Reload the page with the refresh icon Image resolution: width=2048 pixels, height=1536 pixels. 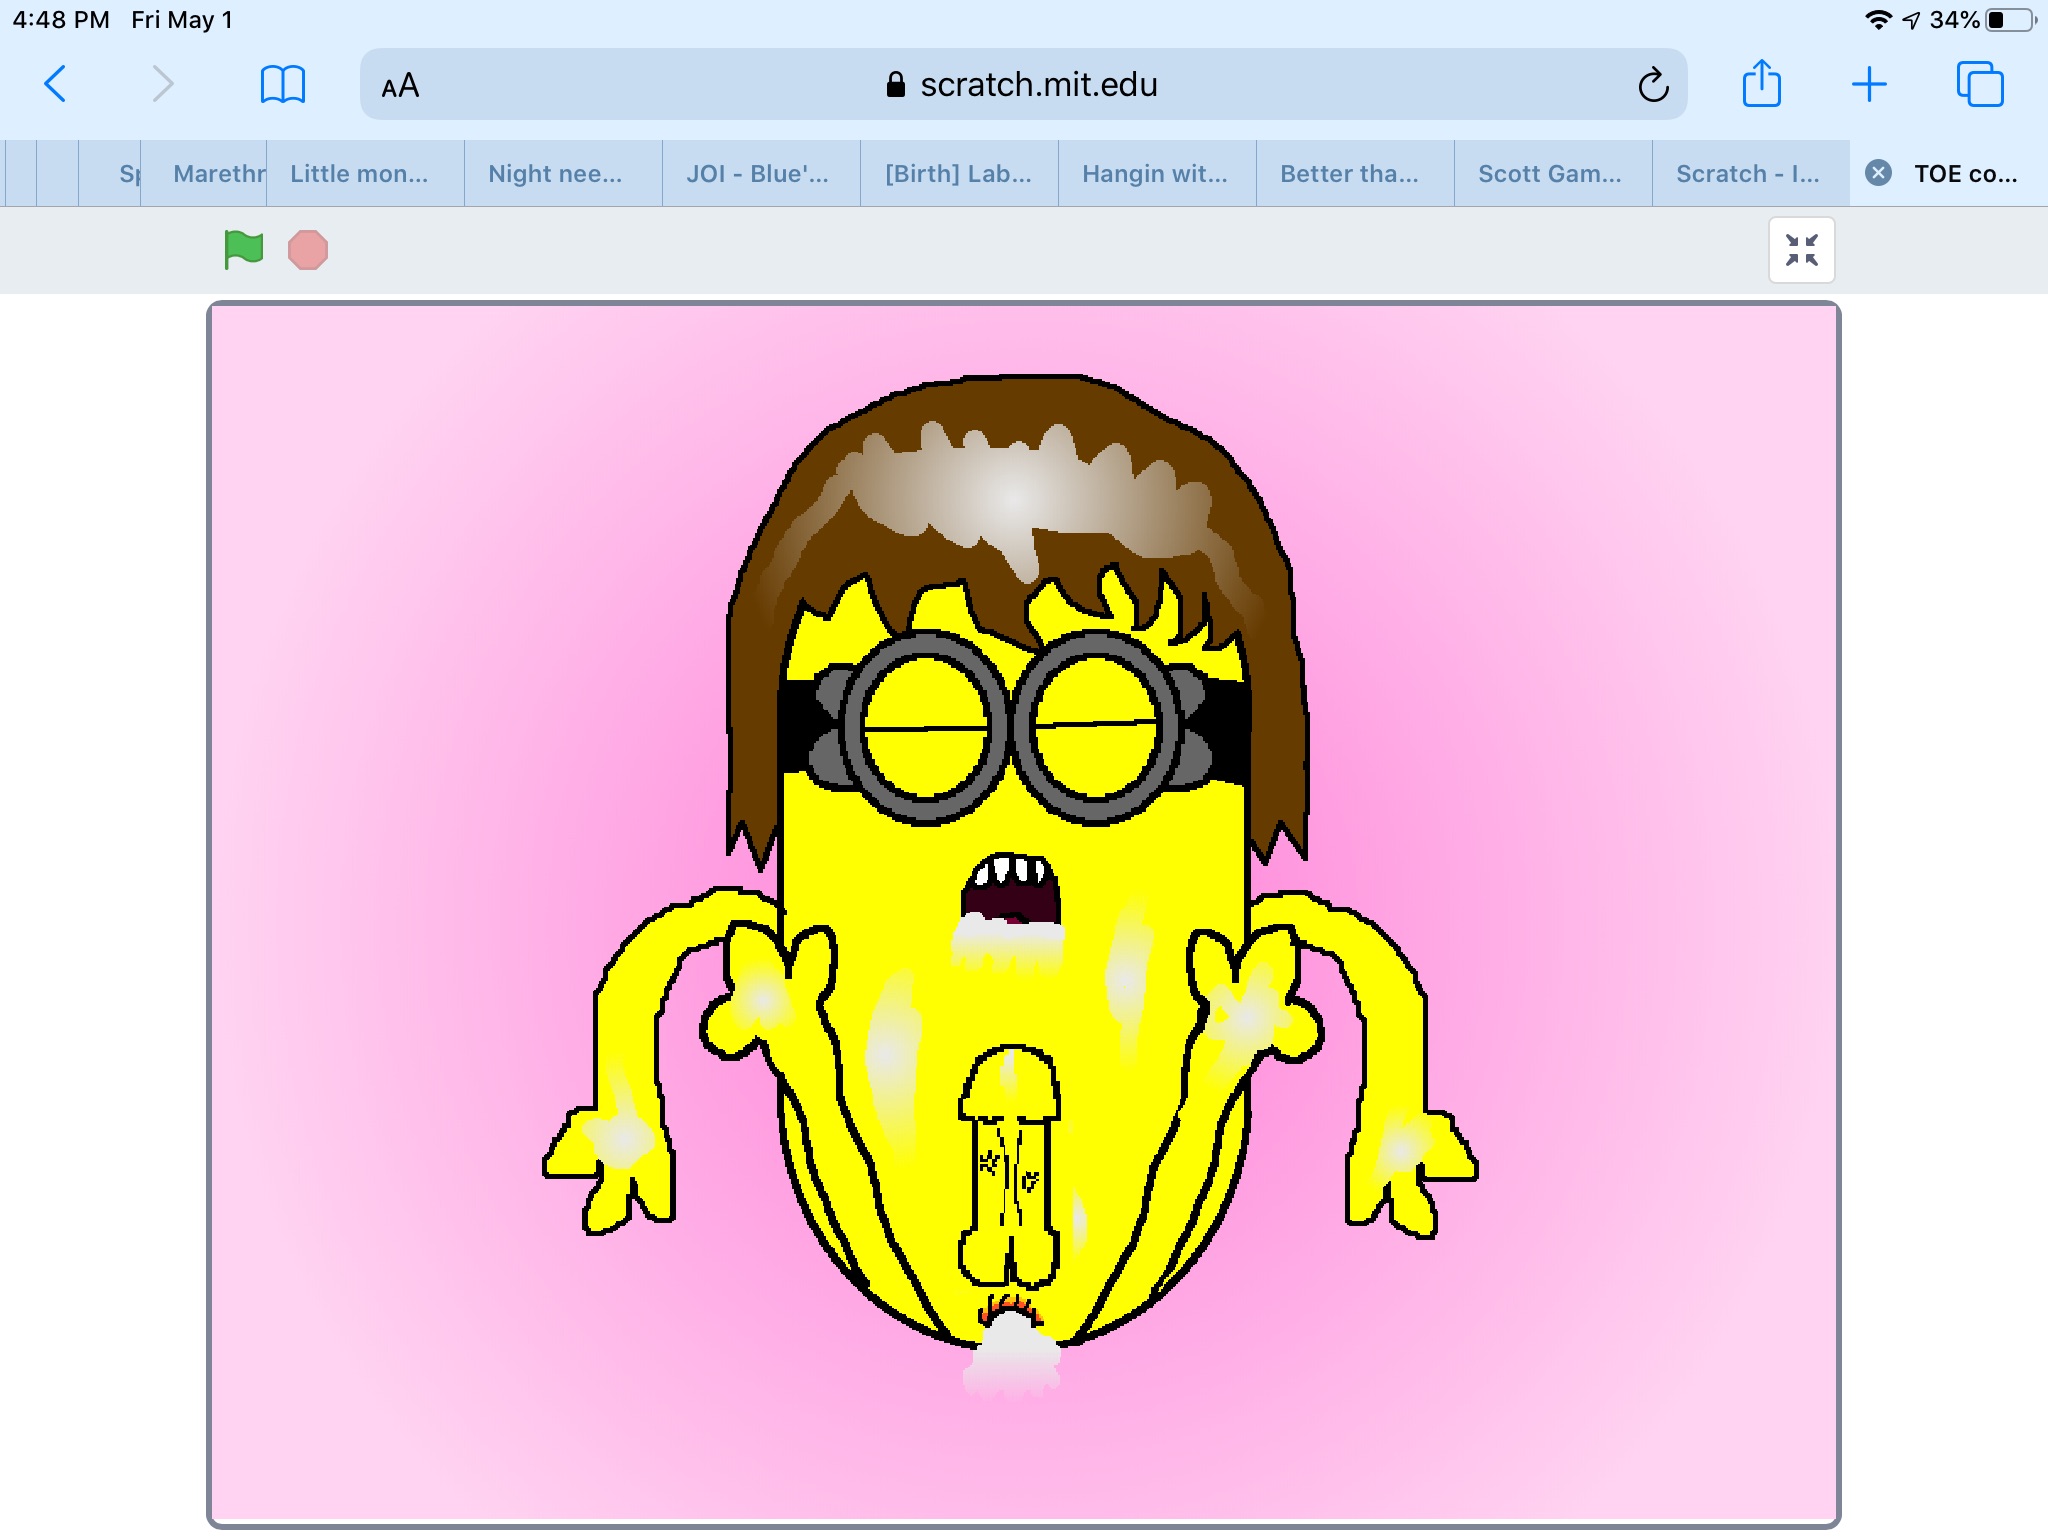click(x=1653, y=85)
